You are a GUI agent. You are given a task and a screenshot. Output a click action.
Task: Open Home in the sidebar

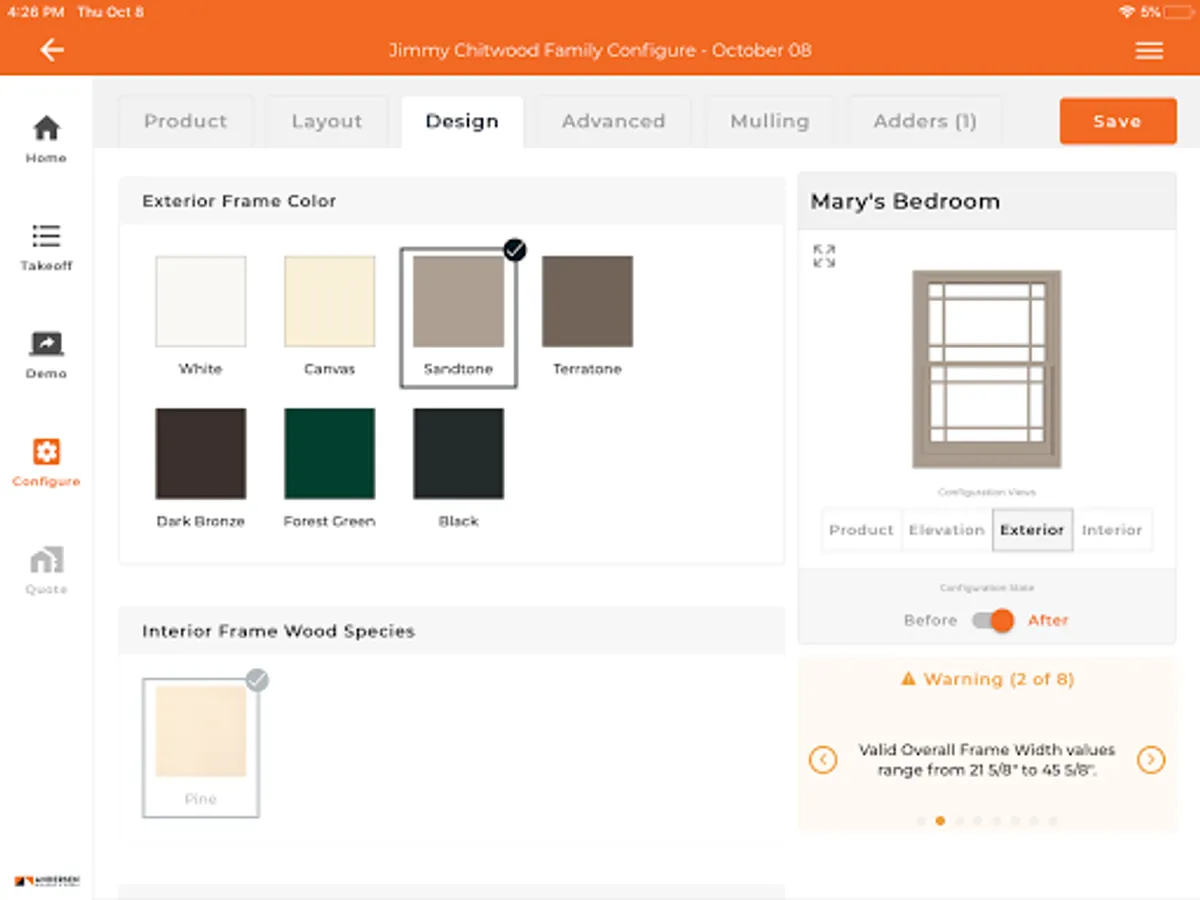tap(46, 139)
